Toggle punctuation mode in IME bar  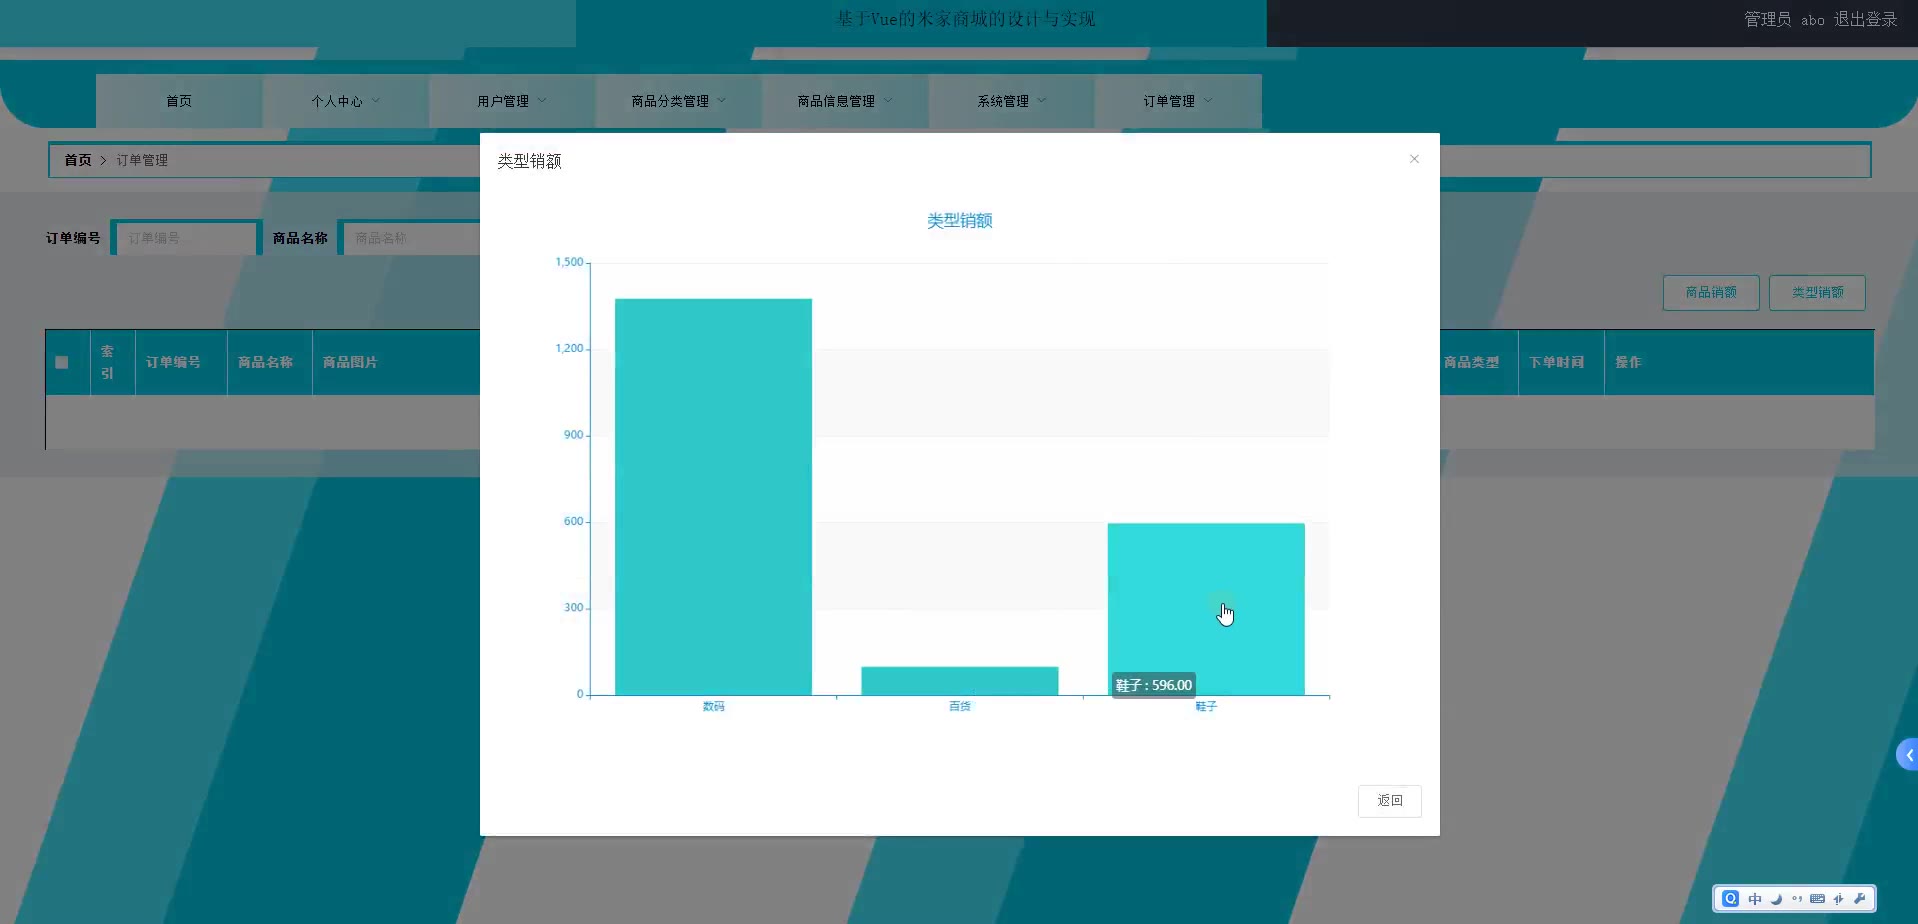1797,899
